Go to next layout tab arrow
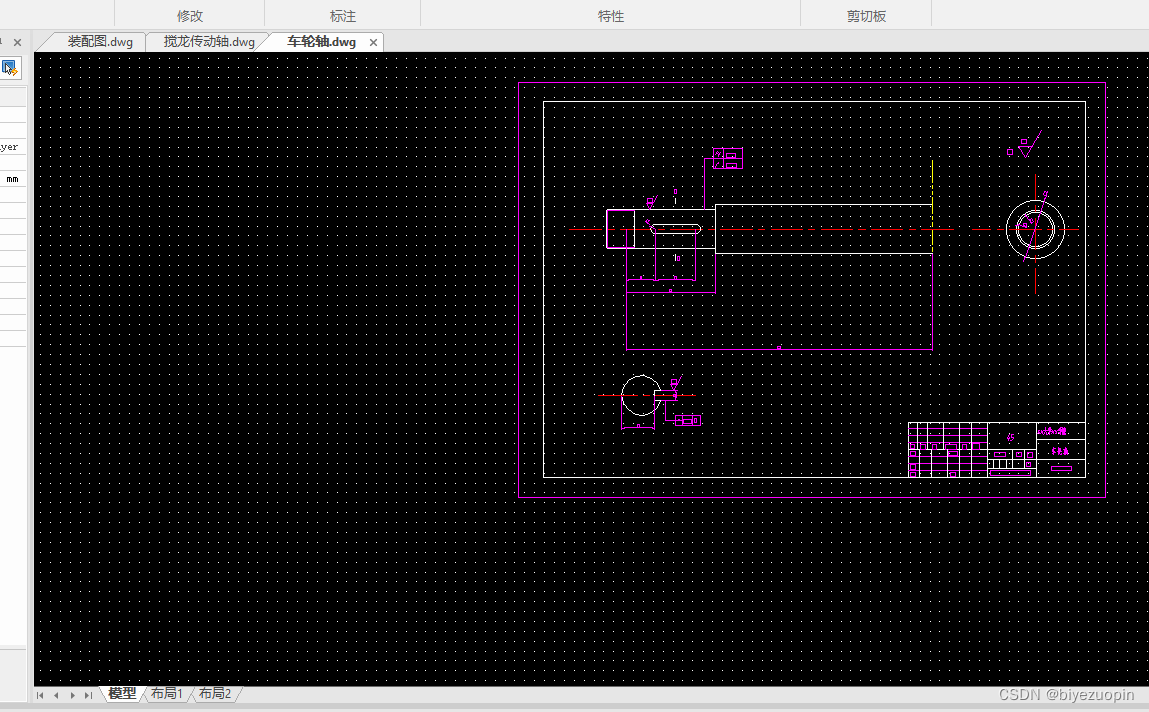 [73, 695]
